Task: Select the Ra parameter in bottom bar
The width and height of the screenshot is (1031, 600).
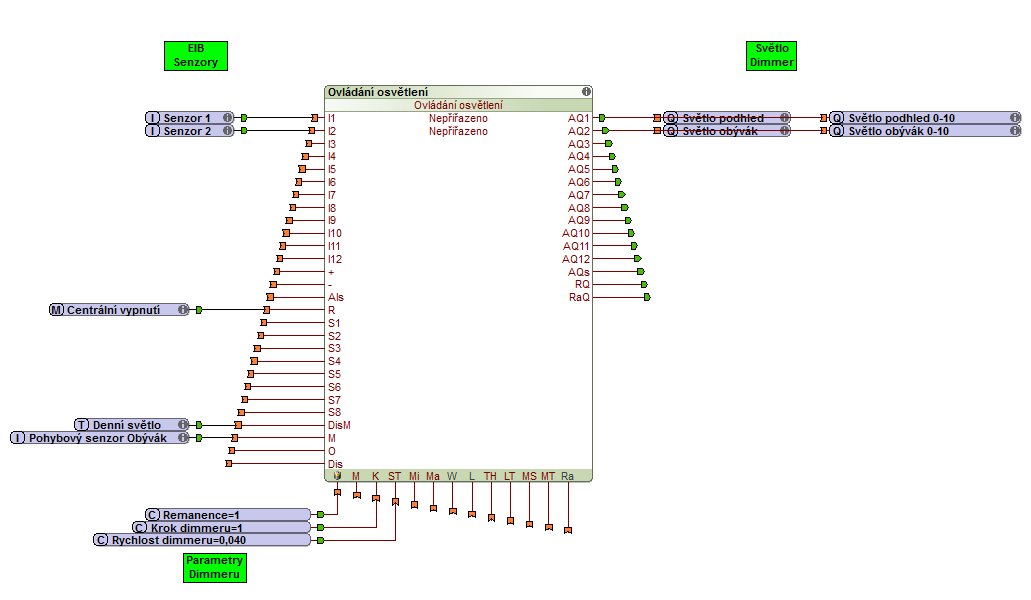Action: tap(567, 476)
